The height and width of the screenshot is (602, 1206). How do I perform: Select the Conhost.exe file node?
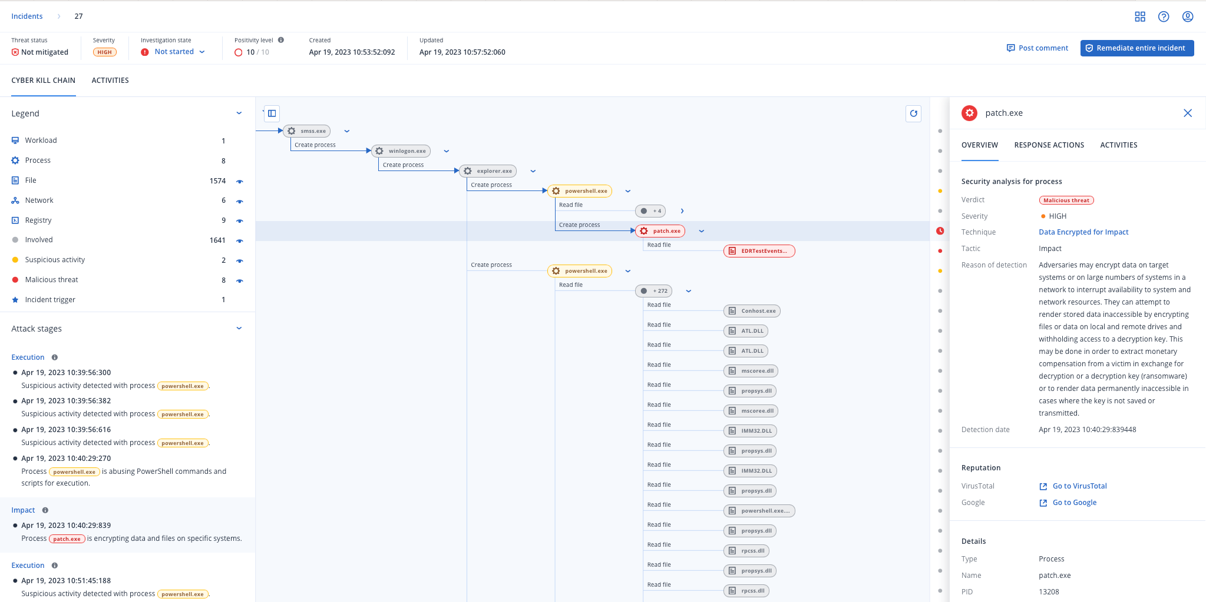[752, 311]
